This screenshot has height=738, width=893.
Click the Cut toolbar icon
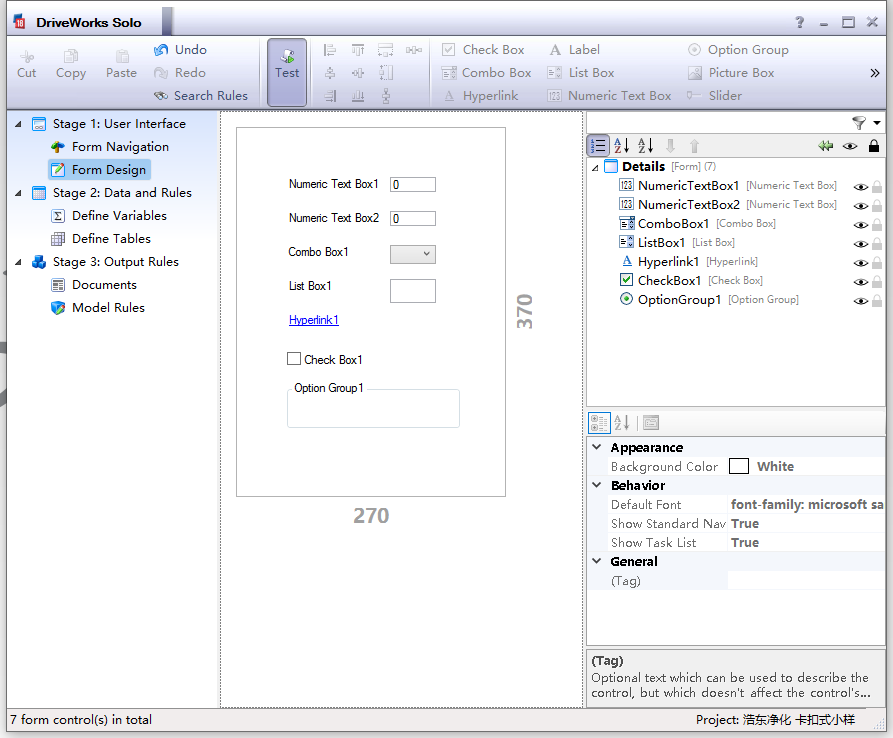(x=27, y=64)
